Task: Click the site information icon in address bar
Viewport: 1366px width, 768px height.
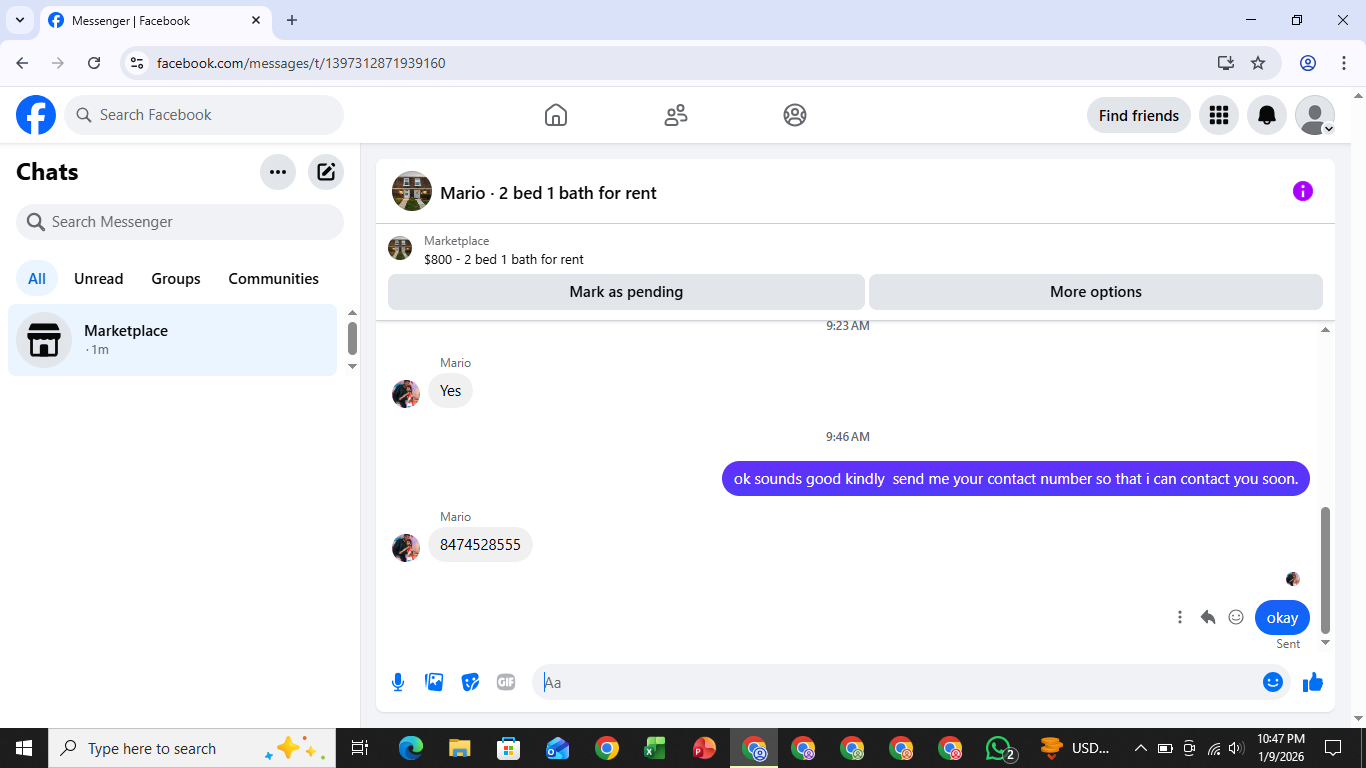Action: click(138, 63)
